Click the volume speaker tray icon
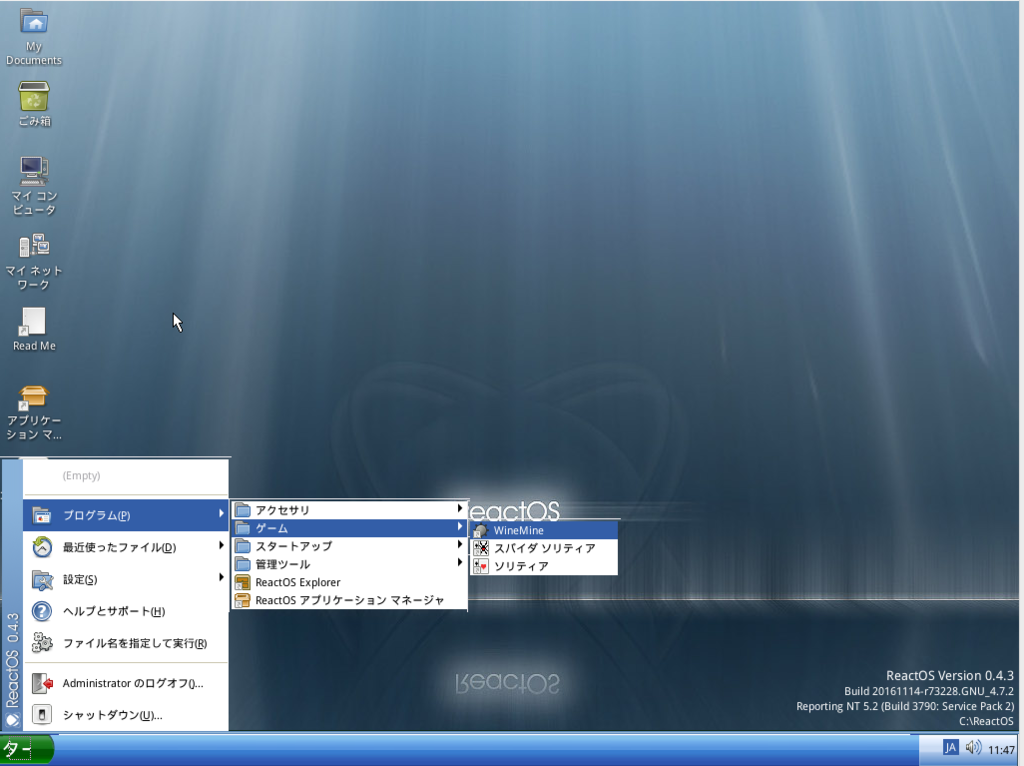1024x766 pixels. click(973, 748)
